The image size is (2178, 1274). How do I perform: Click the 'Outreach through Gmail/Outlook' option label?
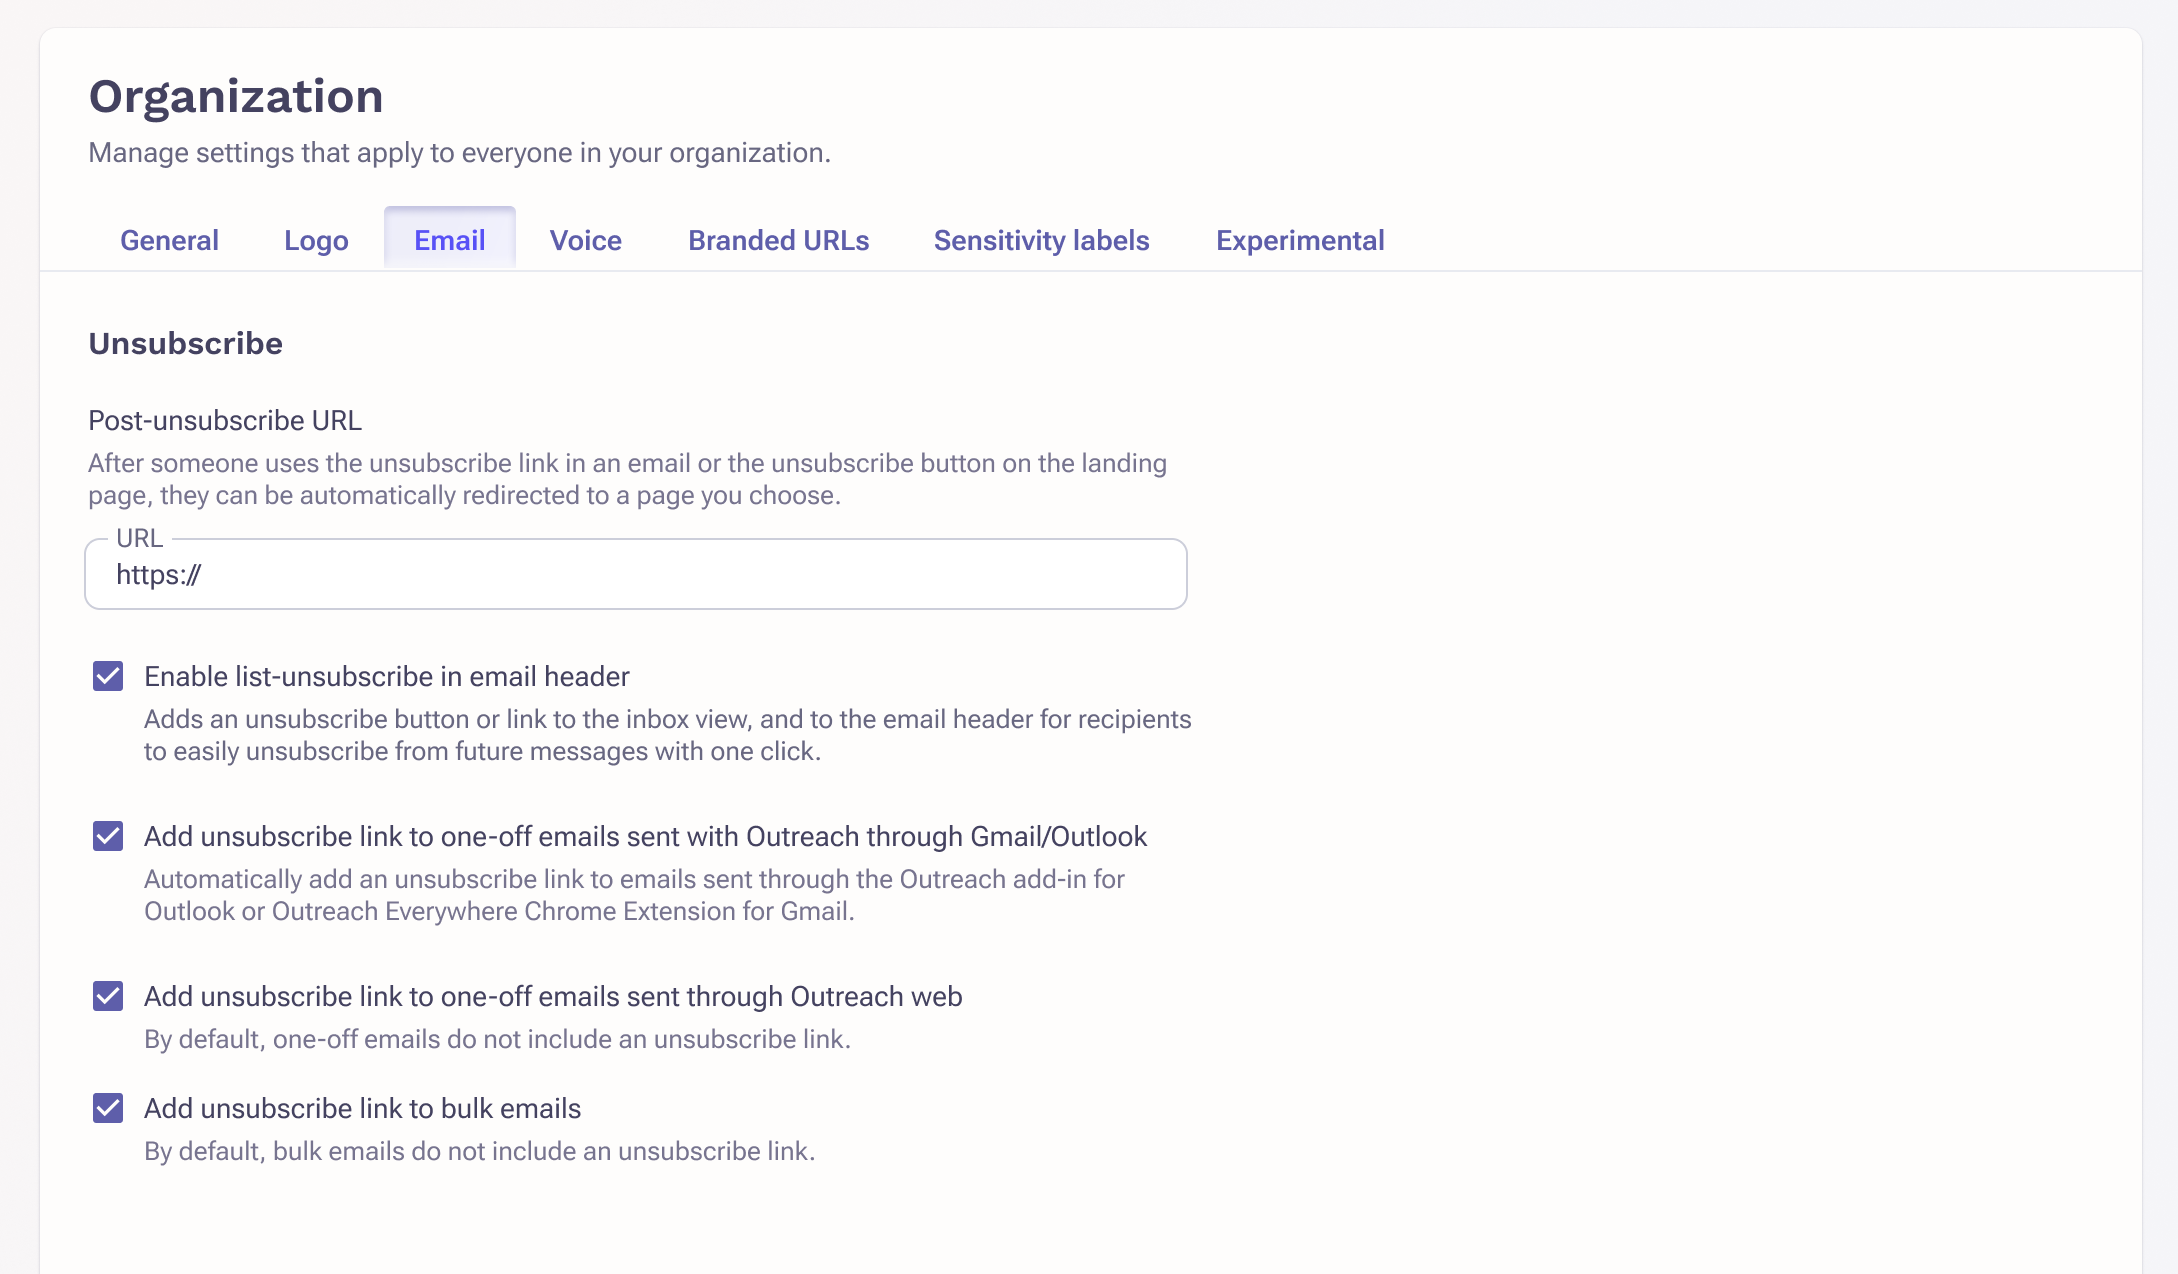(x=645, y=837)
